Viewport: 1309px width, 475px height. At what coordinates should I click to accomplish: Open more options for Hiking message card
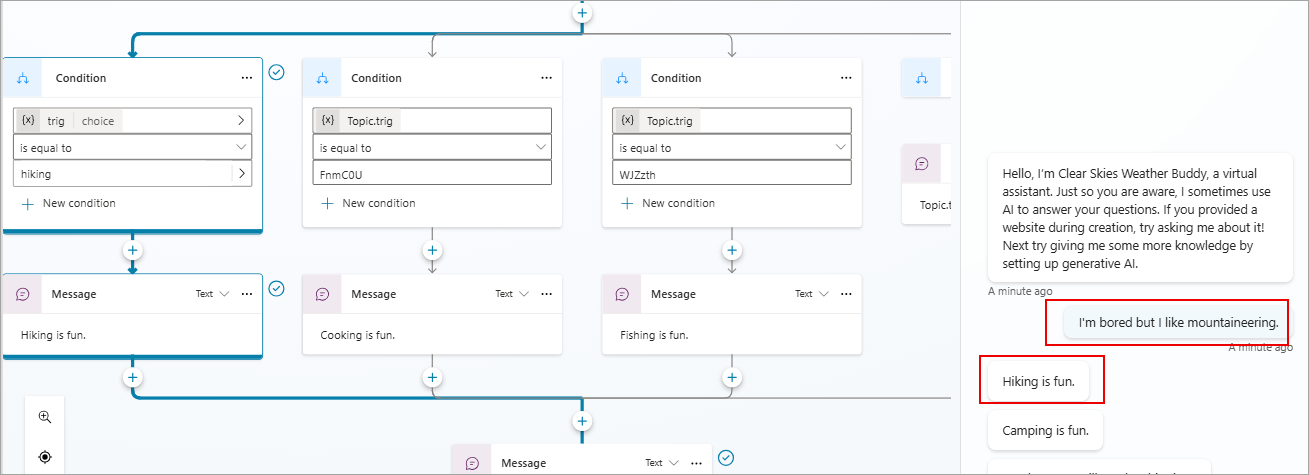(246, 294)
